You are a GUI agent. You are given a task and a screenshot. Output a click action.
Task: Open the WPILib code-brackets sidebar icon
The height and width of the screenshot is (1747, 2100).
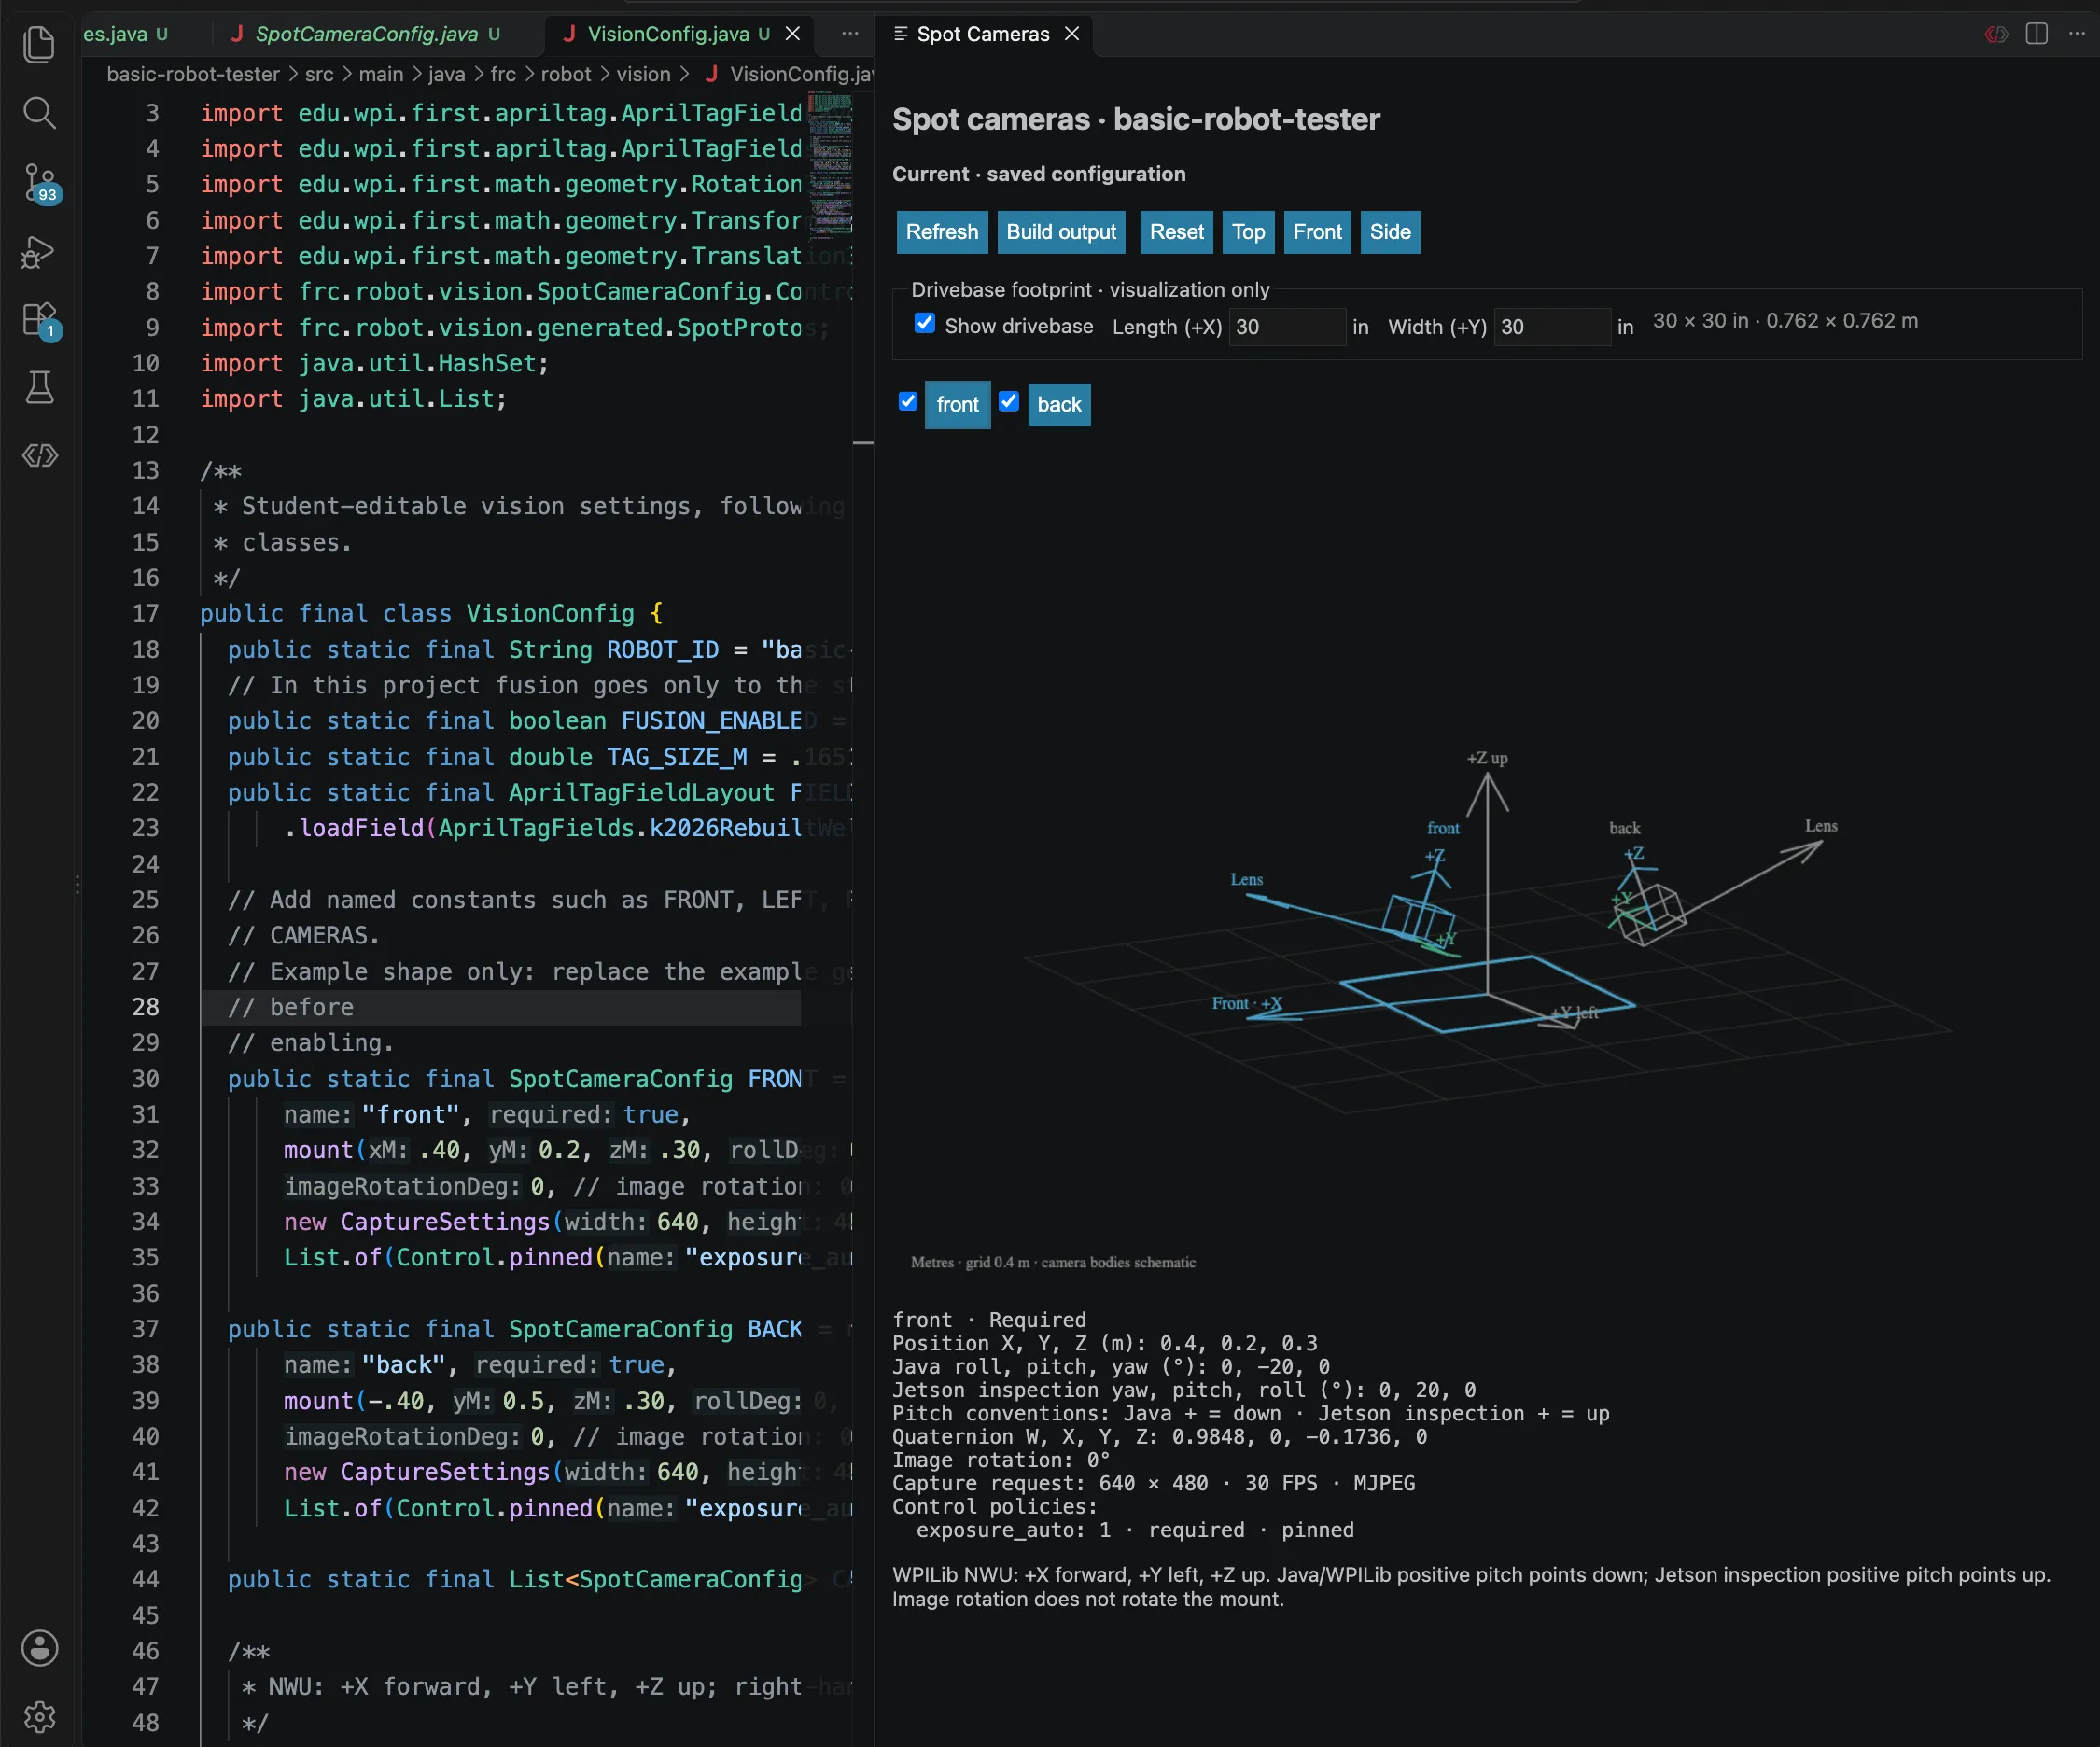click(x=39, y=456)
